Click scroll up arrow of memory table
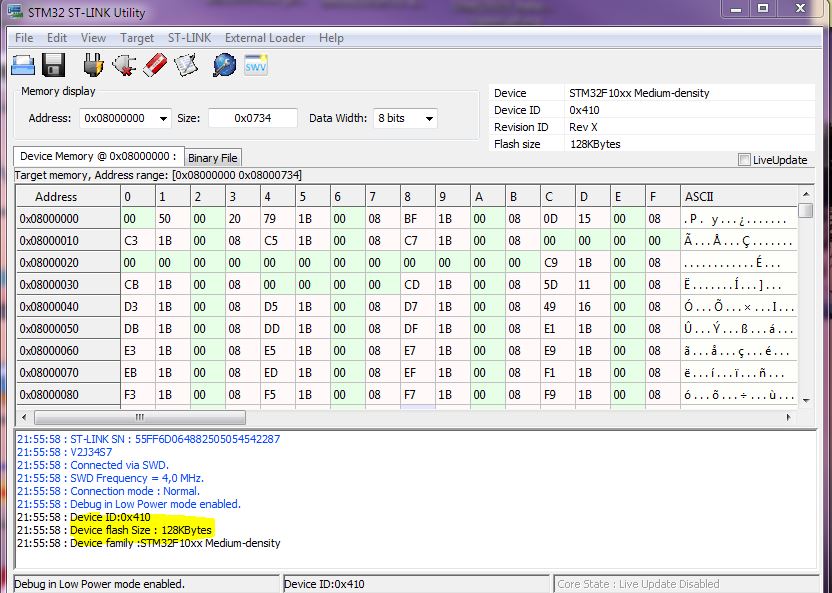The height and width of the screenshot is (593, 832). coord(806,194)
